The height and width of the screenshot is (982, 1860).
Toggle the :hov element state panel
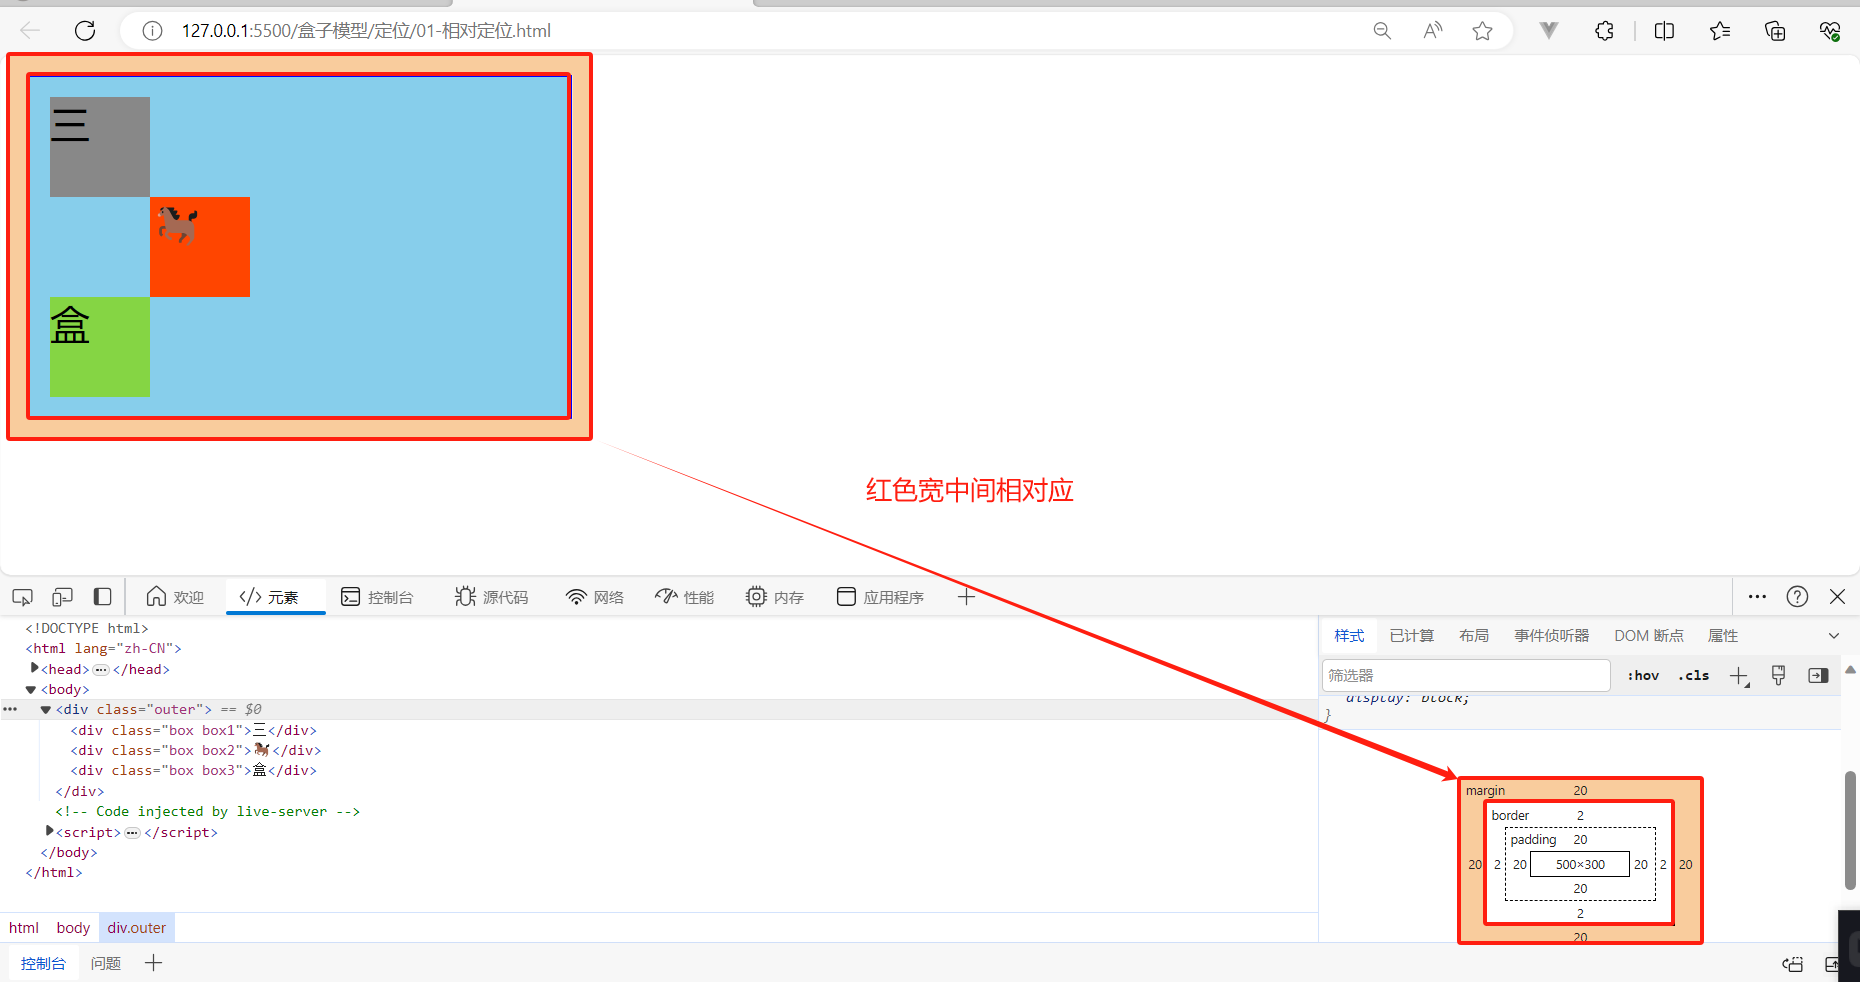[x=1643, y=676]
